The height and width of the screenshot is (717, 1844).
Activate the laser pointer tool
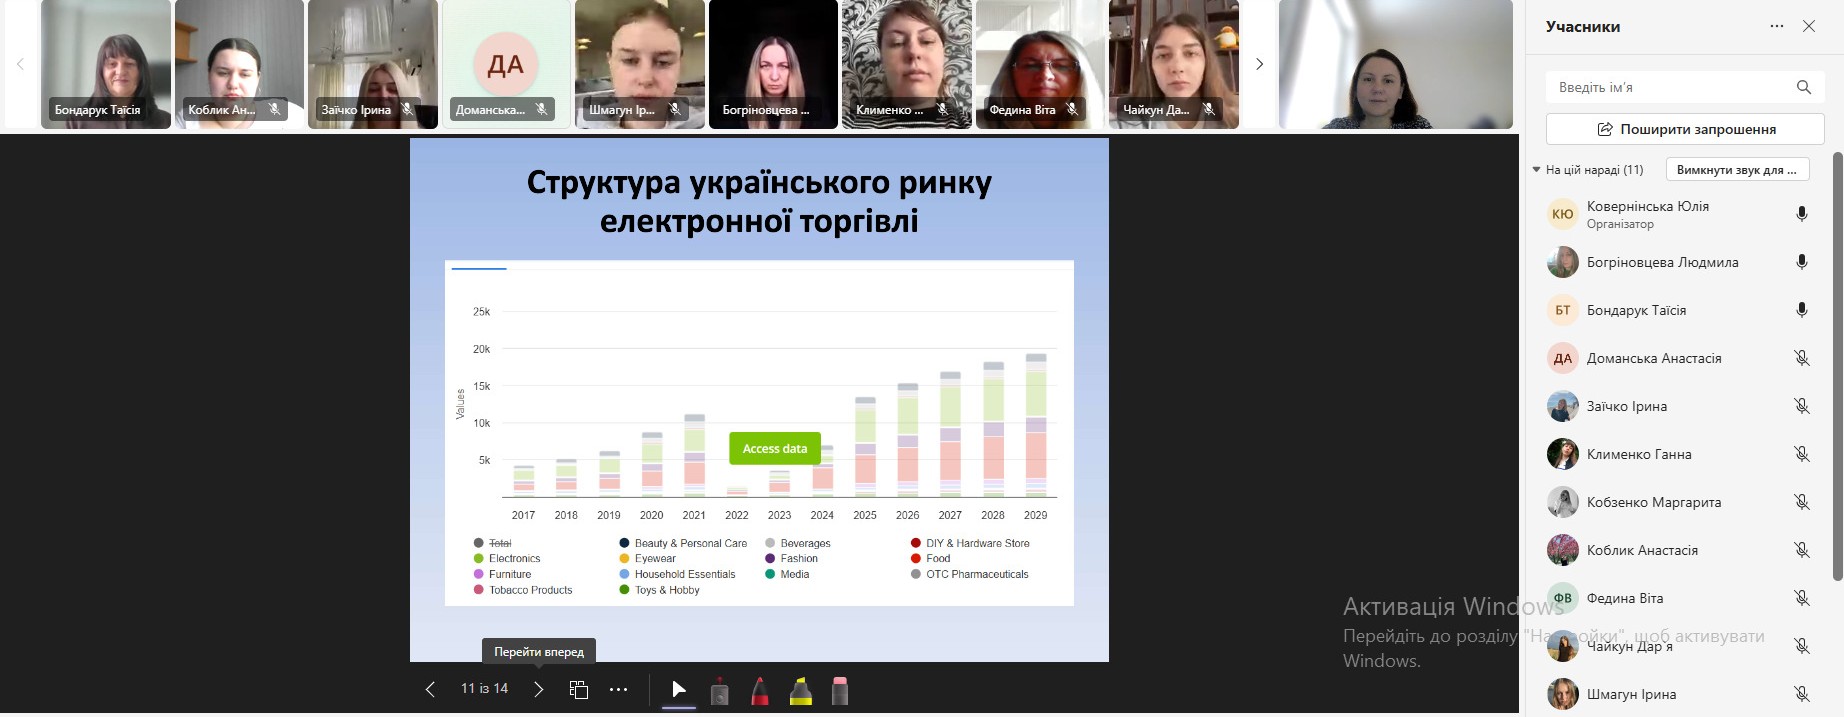click(x=719, y=690)
